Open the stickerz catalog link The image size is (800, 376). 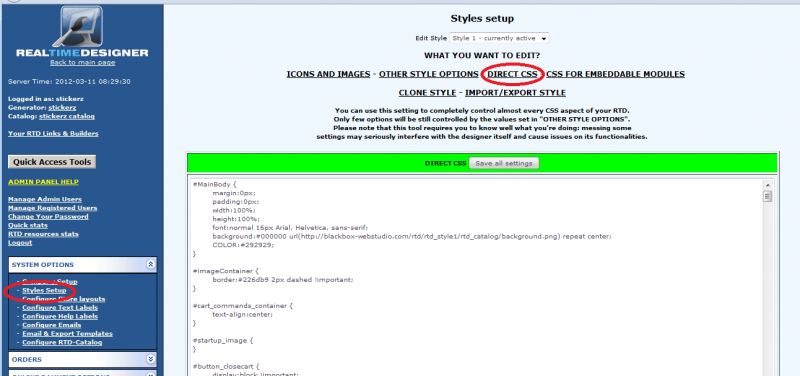click(67, 116)
